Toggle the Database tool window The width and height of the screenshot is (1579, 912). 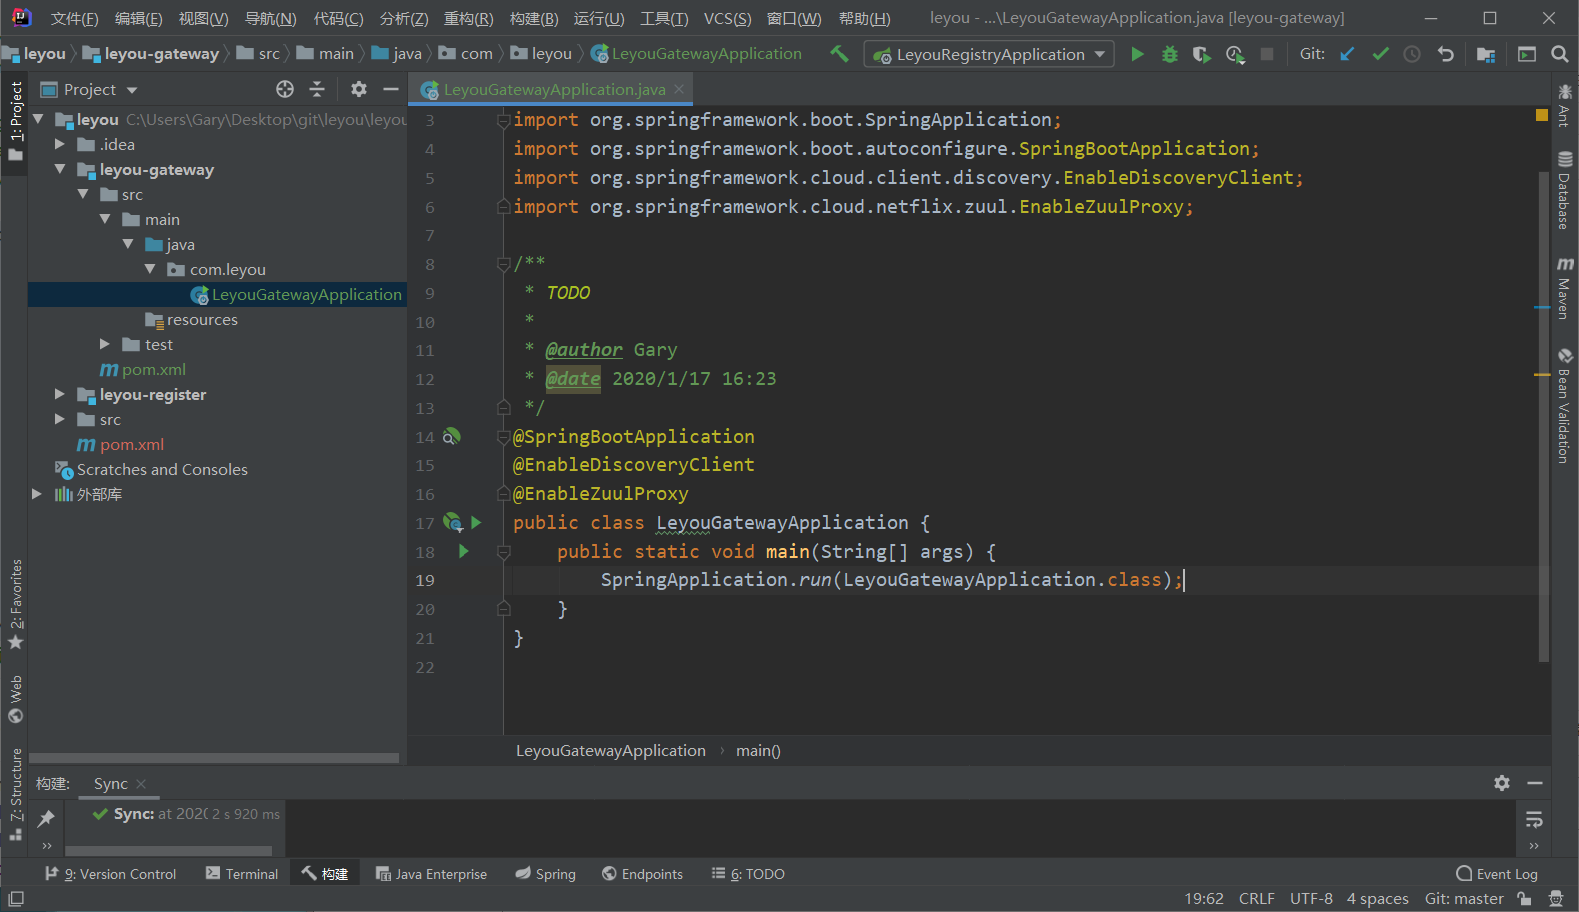[1565, 190]
